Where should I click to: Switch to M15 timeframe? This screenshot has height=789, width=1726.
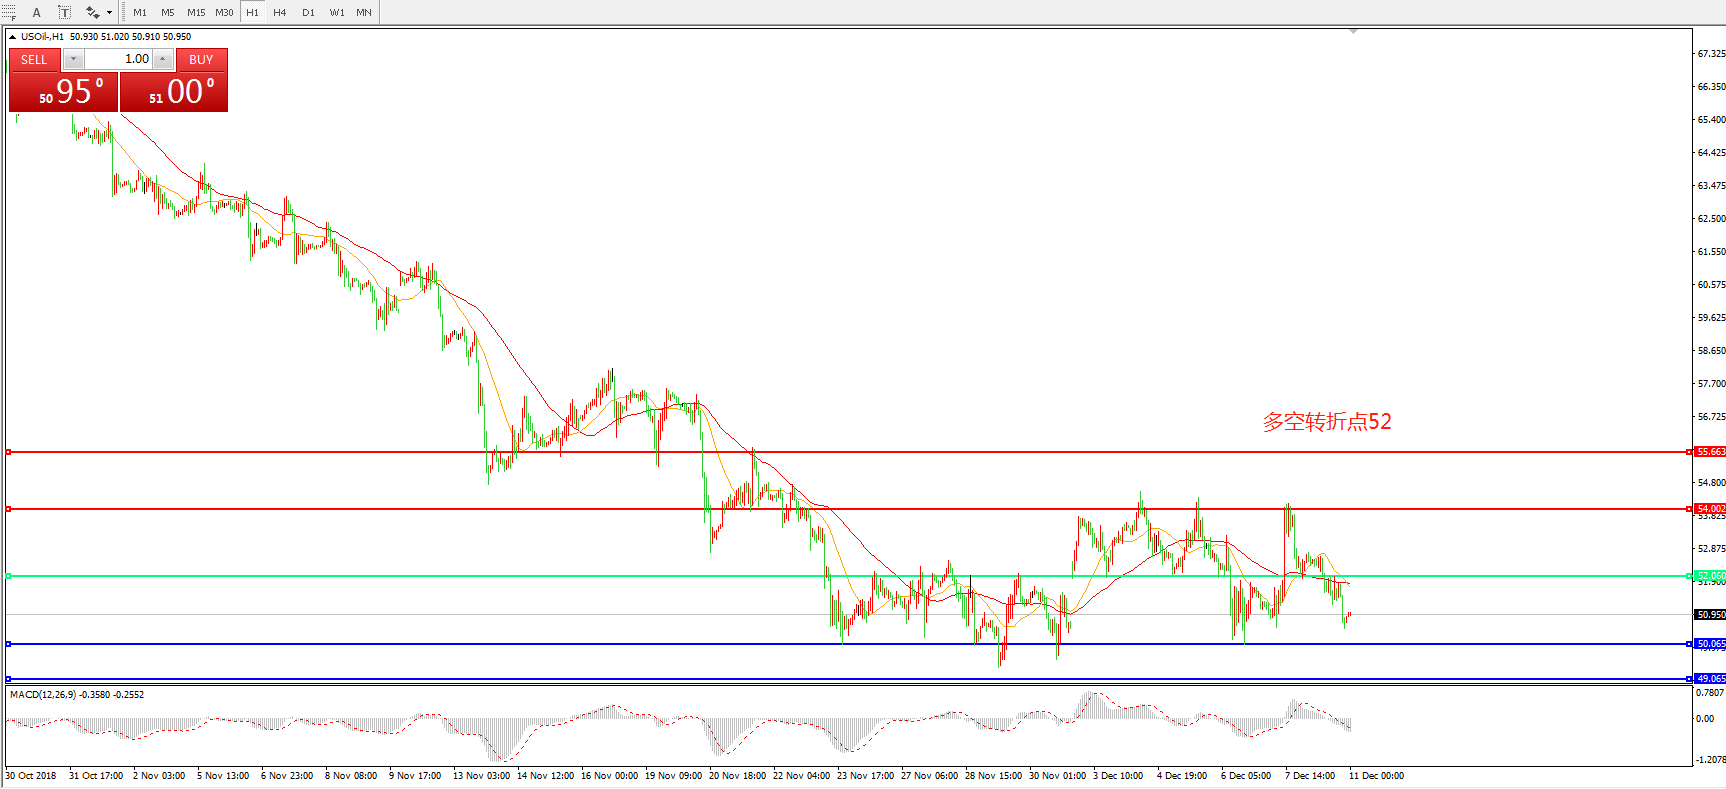196,12
